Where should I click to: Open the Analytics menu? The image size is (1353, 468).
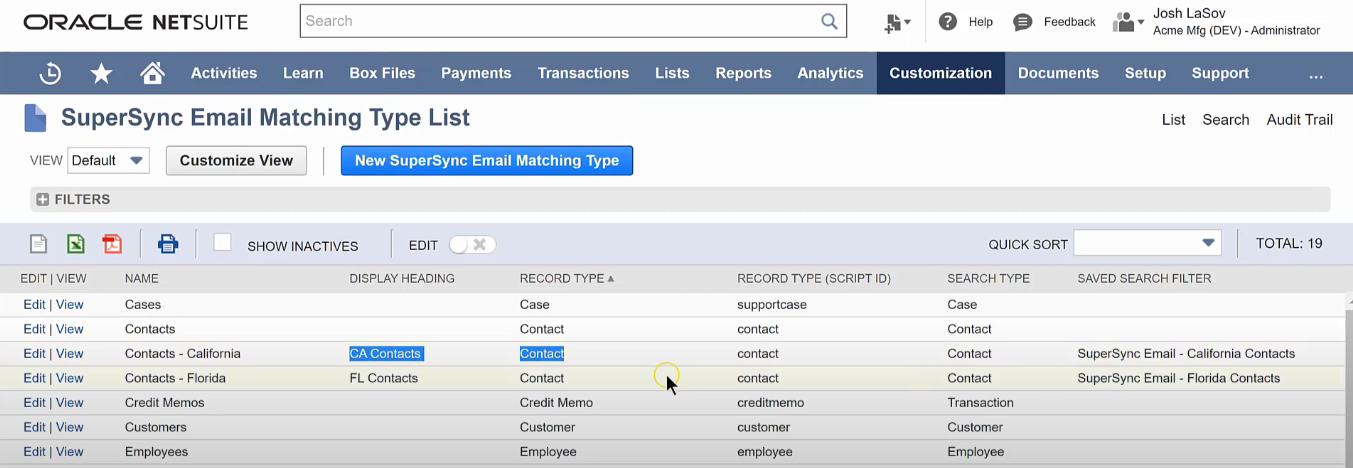830,73
